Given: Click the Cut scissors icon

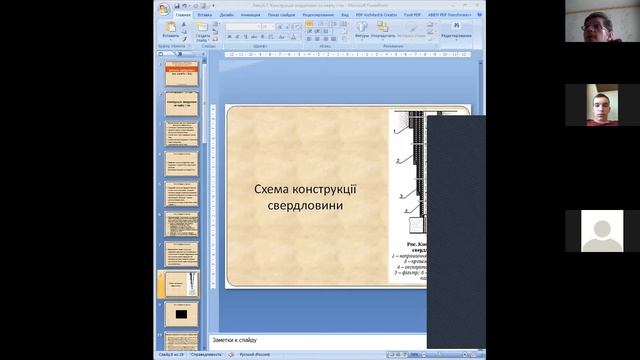Looking at the screenshot, I should tap(184, 24).
